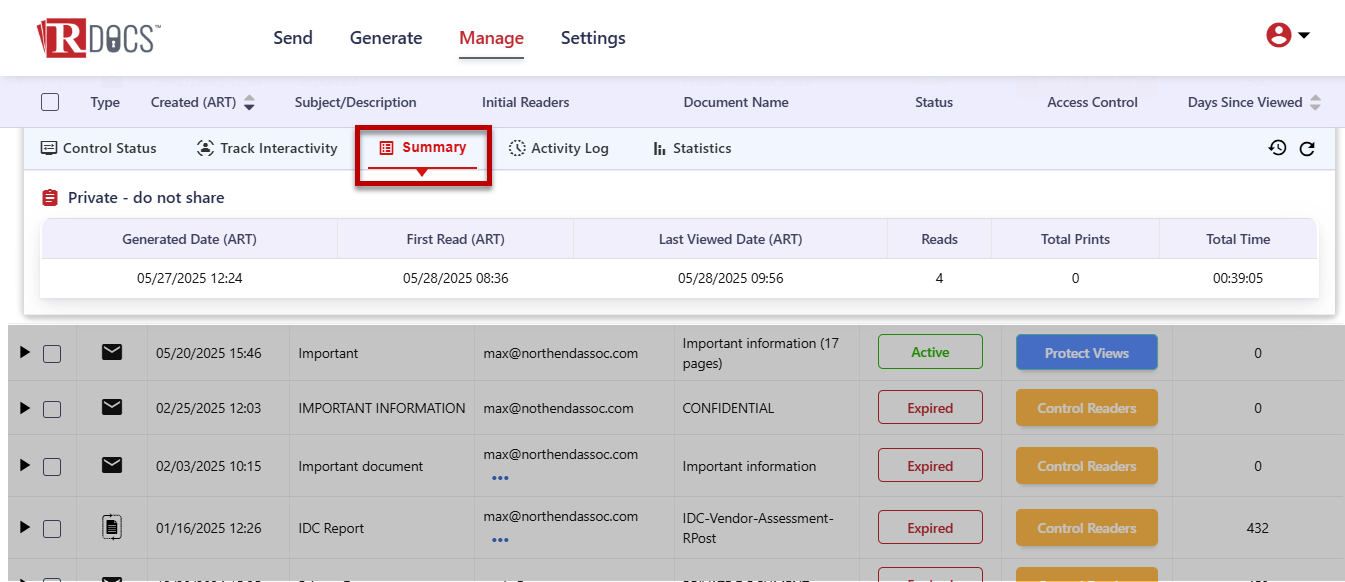
Task: Click the refresh icon in the tab bar
Action: 1307,149
